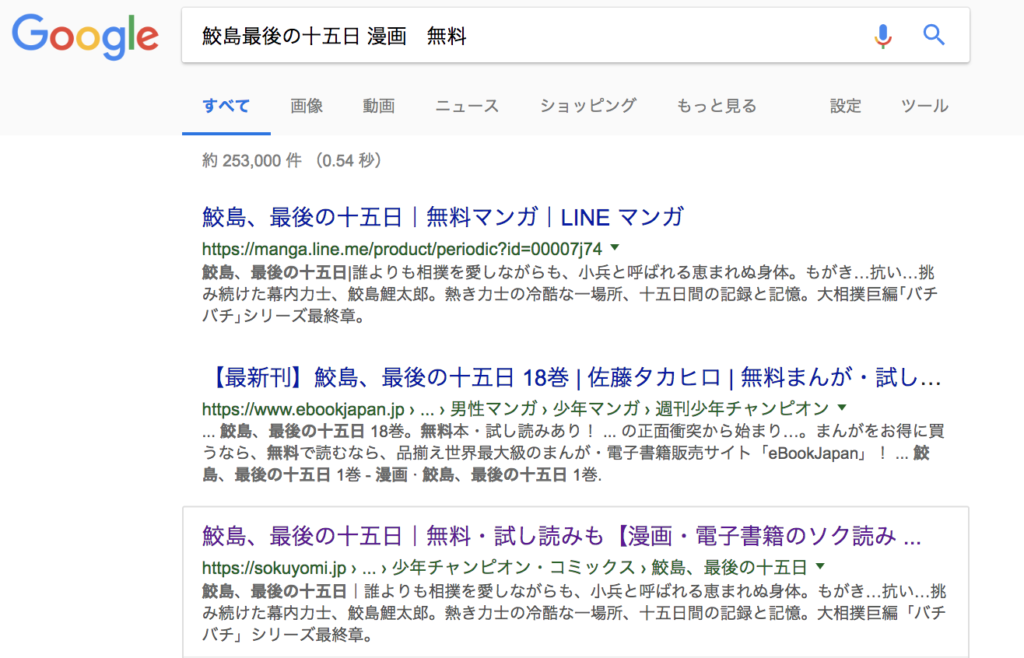This screenshot has height=658, width=1024.
Task: Click the 約 253,000 件 result count
Action: [x=291, y=161]
